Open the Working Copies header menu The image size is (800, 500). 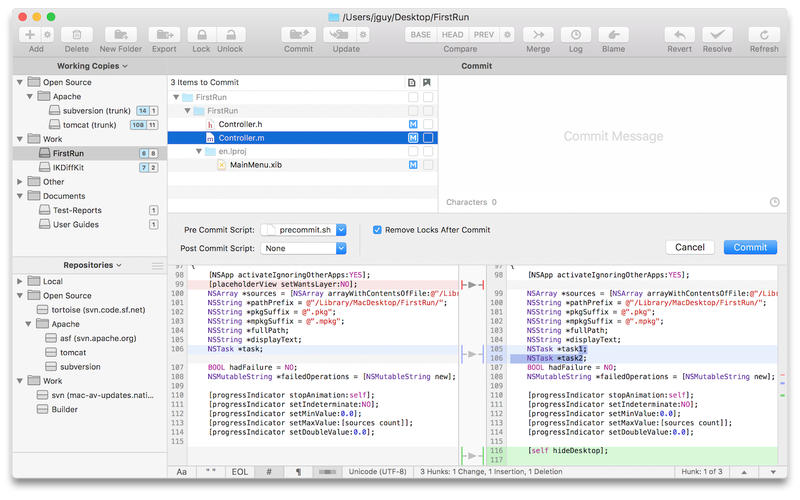[x=92, y=66]
